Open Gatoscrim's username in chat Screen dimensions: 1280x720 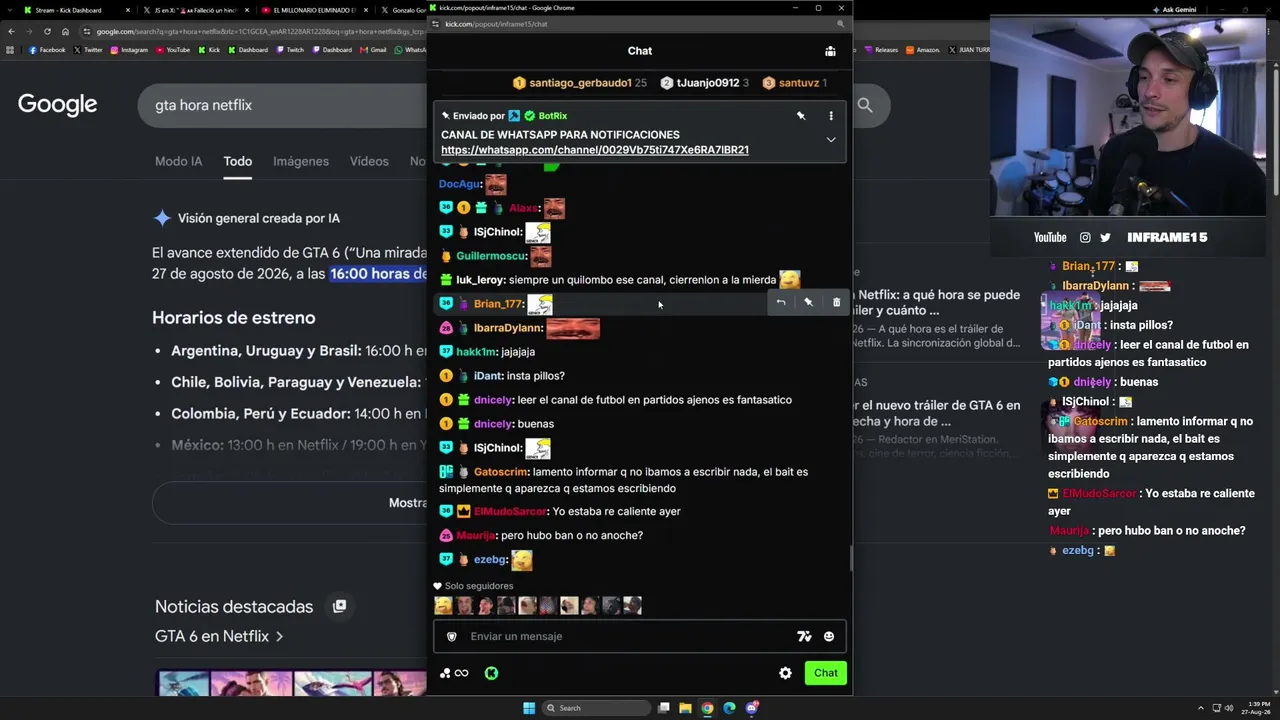point(500,472)
